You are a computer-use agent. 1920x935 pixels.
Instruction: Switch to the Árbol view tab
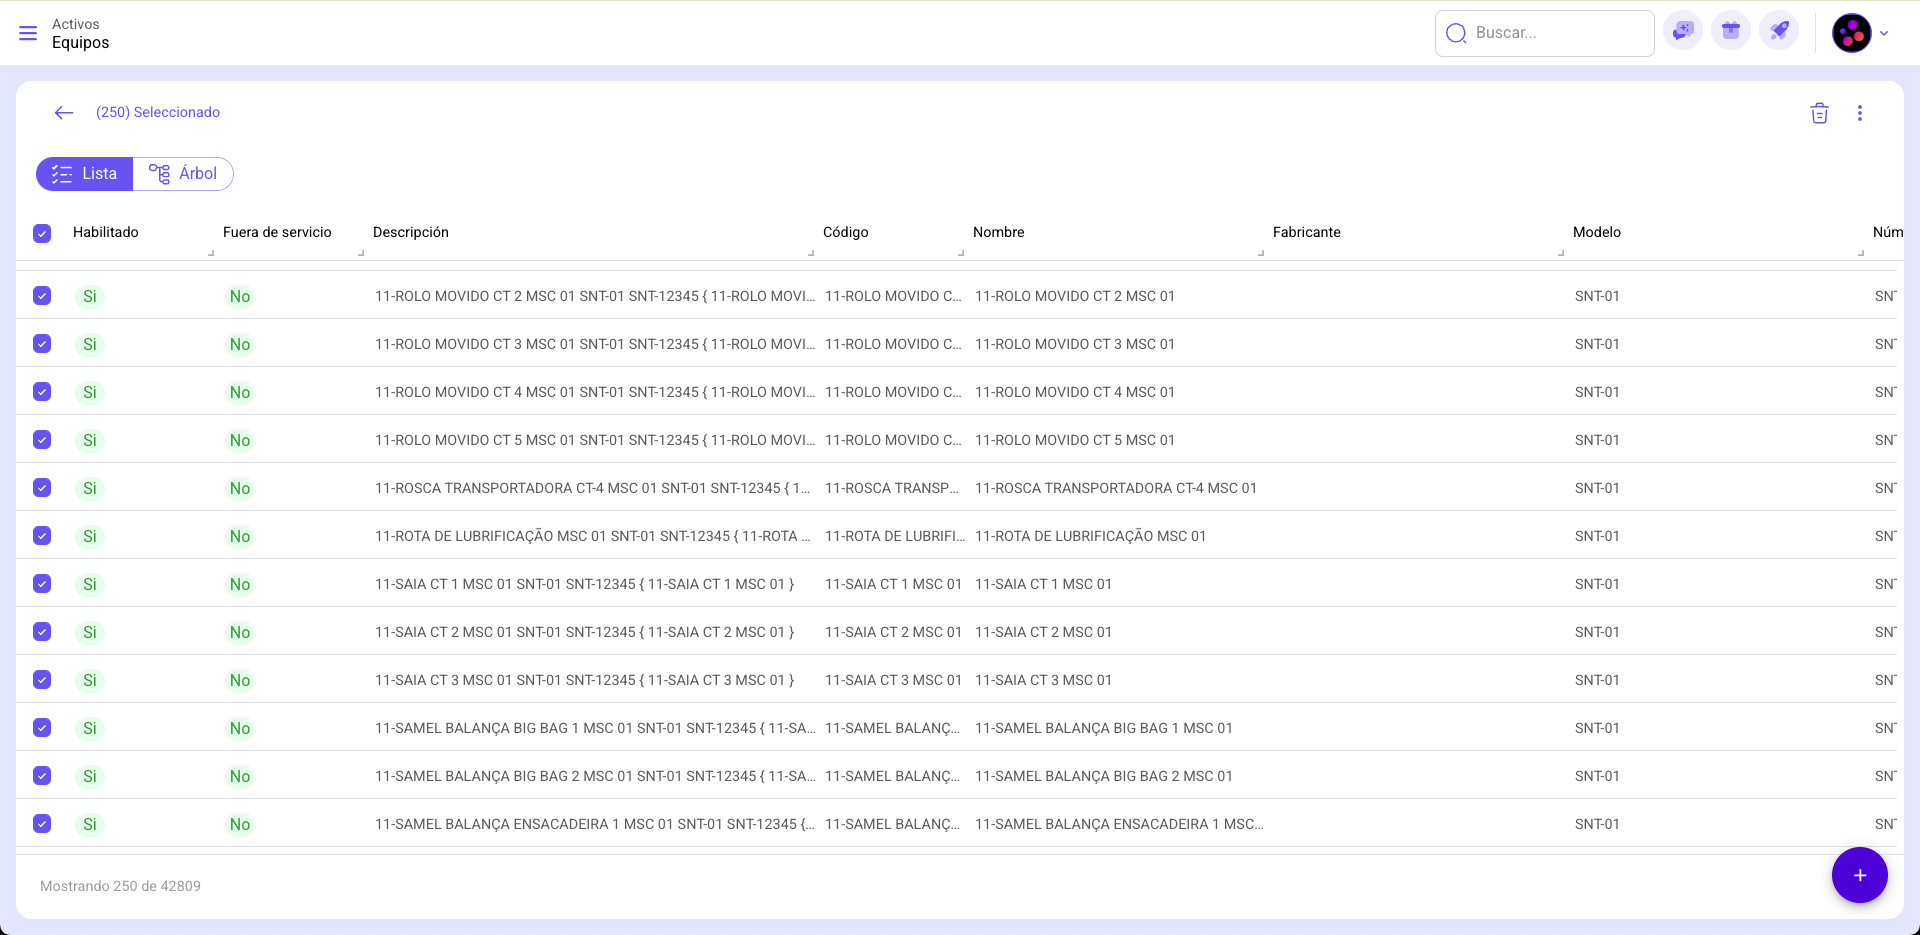coord(184,174)
